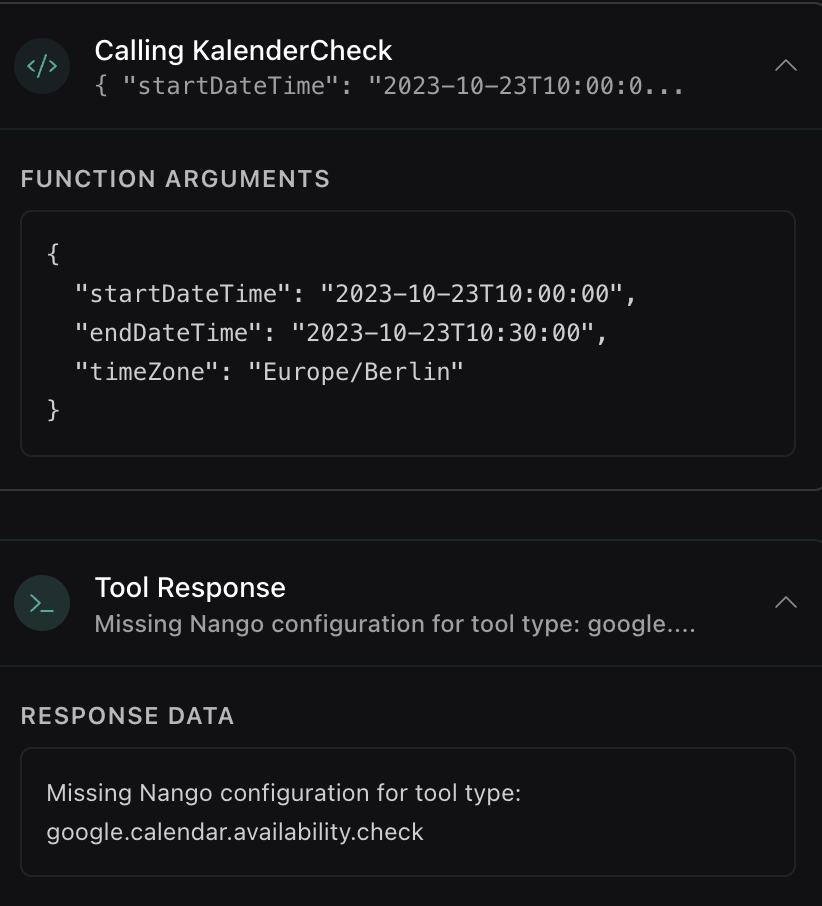Image resolution: width=822 pixels, height=906 pixels.
Task: Click the truncated startDateTime preview under KalenderCheck
Action: pyautogui.click(x=389, y=86)
